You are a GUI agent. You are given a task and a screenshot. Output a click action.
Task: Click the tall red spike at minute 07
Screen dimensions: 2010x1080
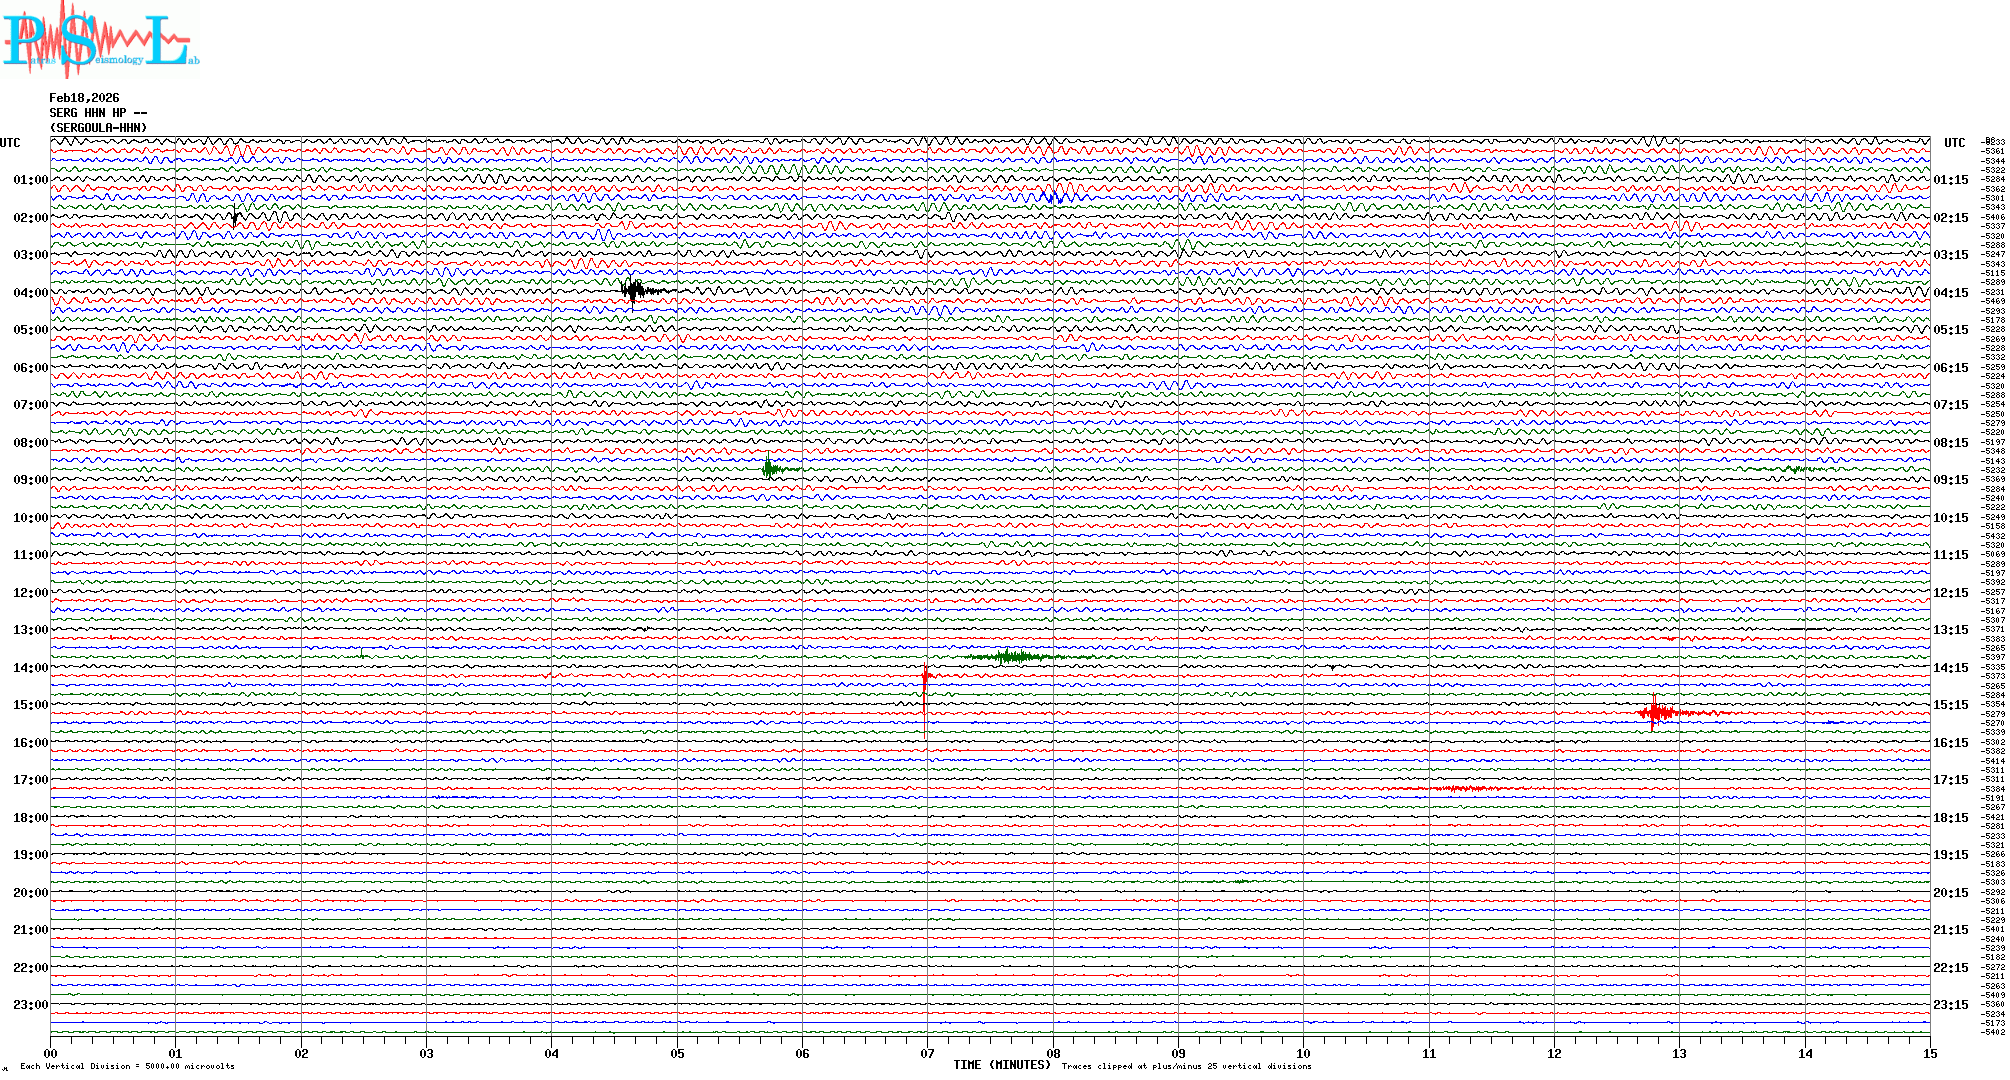[x=925, y=680]
